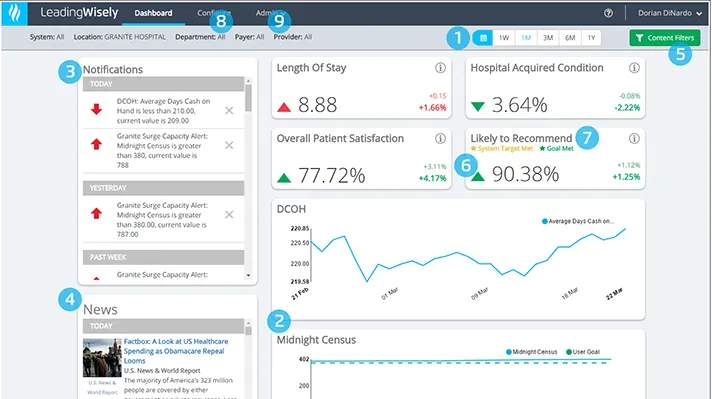The image size is (712, 399).
Task: Click the U.S. News & World Report source
Action: 162,370
